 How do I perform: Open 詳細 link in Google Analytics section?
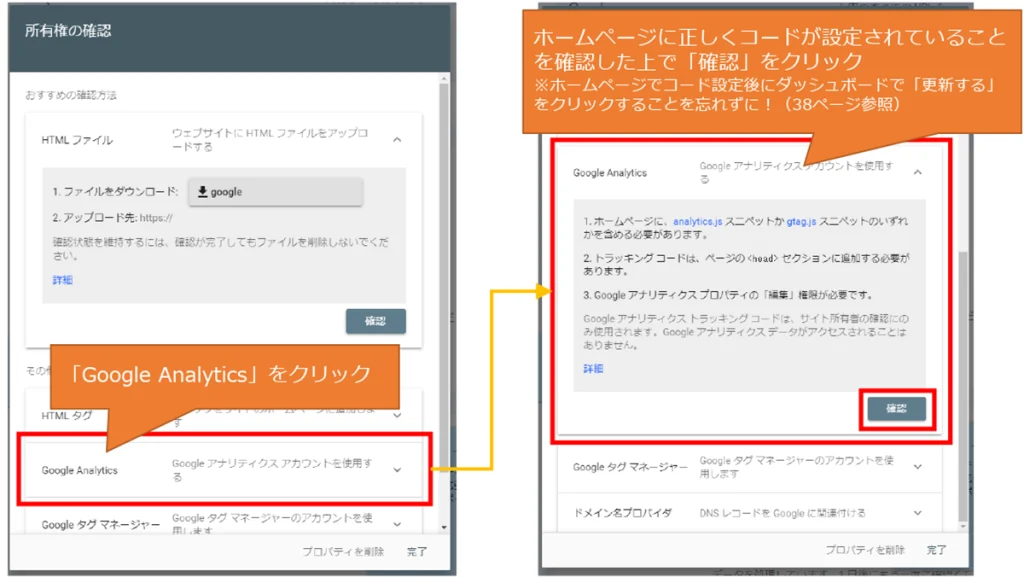click(x=594, y=369)
